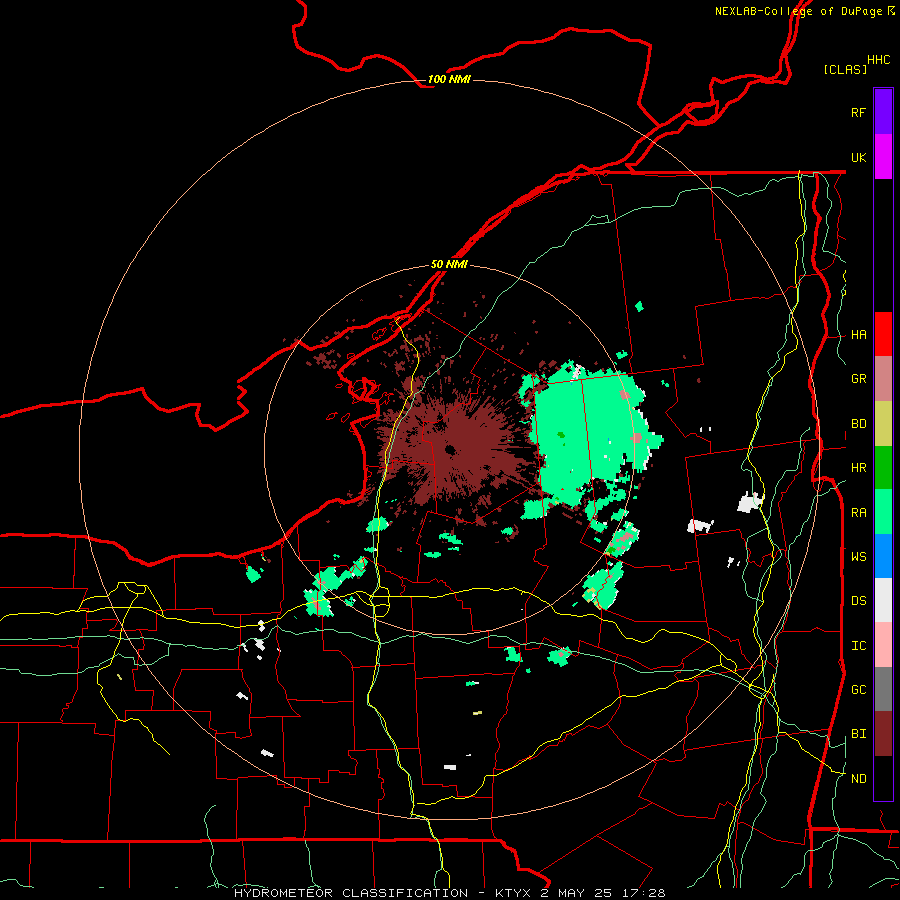Click the ND legend label

(858, 778)
